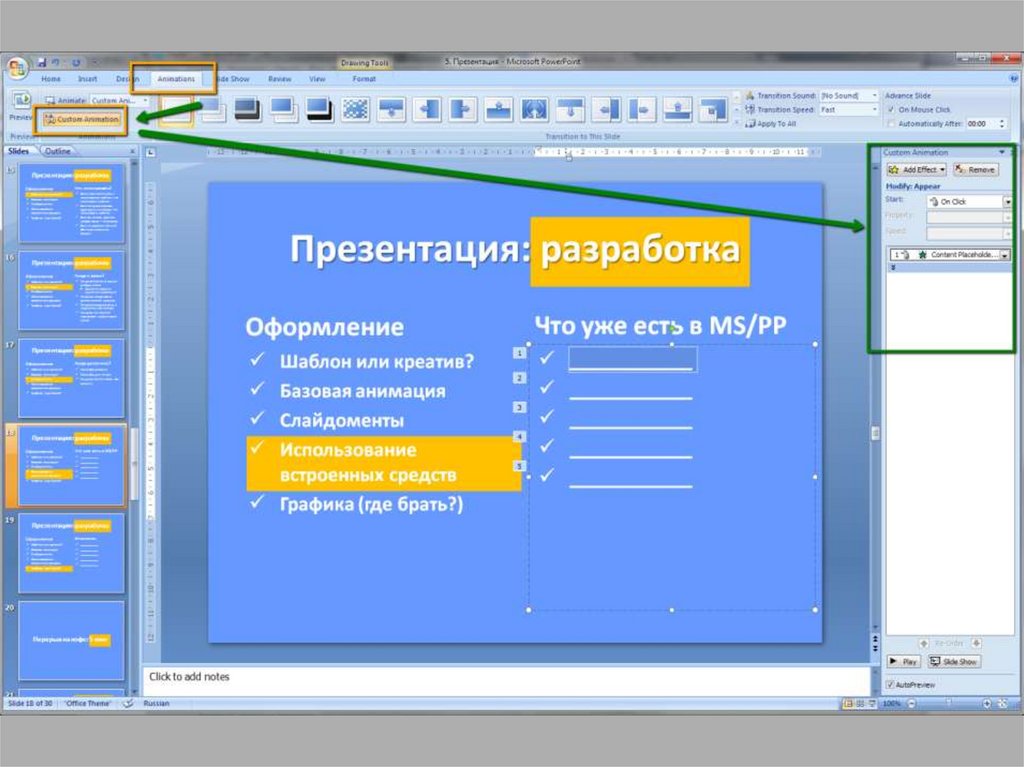Click the Undo icon in quick access toolbar
Image resolution: width=1024 pixels, height=767 pixels.
coord(56,63)
